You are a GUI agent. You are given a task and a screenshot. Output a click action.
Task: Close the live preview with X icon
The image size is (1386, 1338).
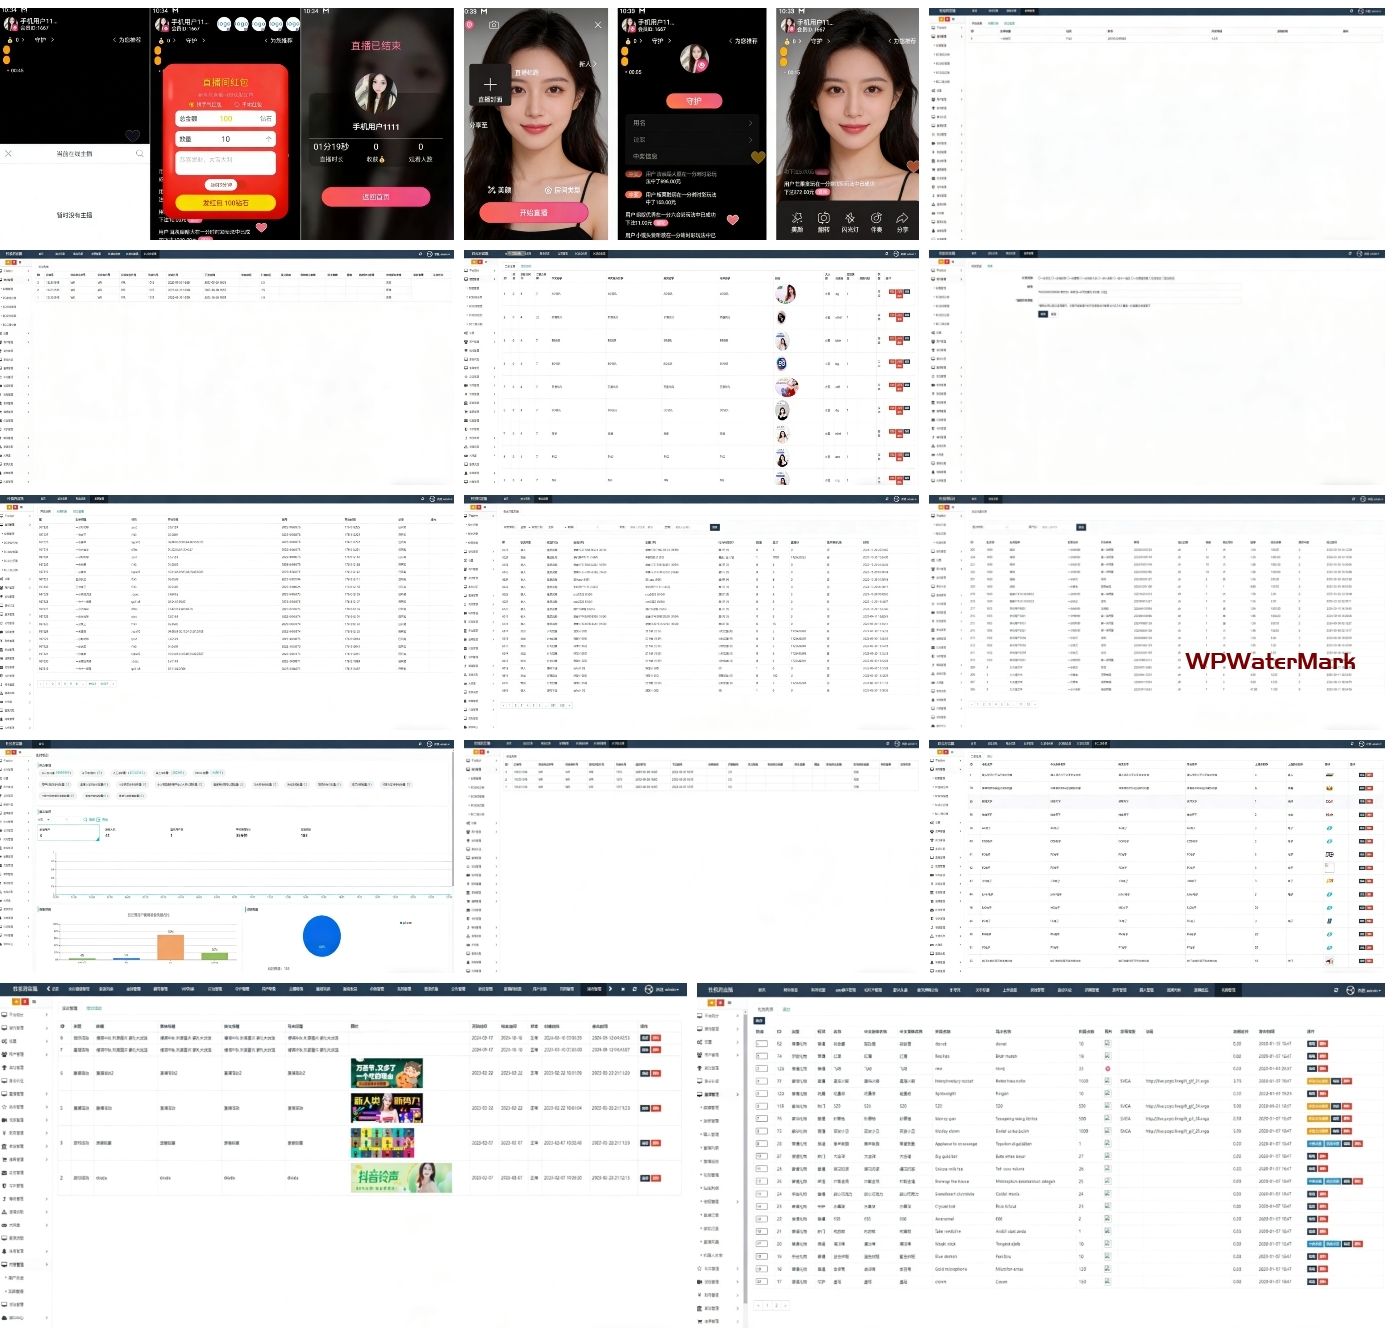click(x=598, y=25)
